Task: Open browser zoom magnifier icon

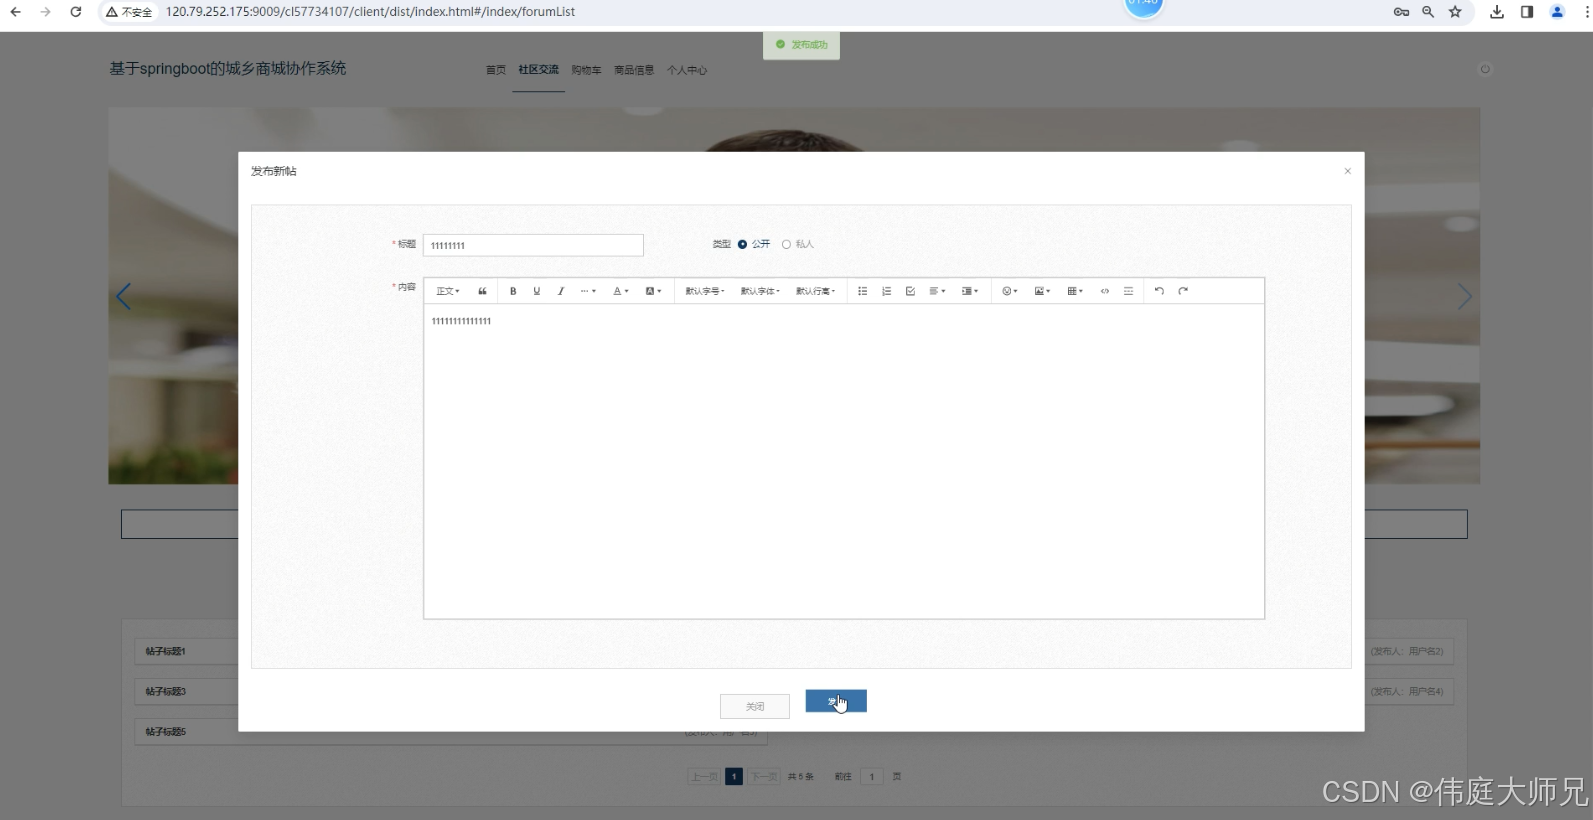Action: point(1428,12)
